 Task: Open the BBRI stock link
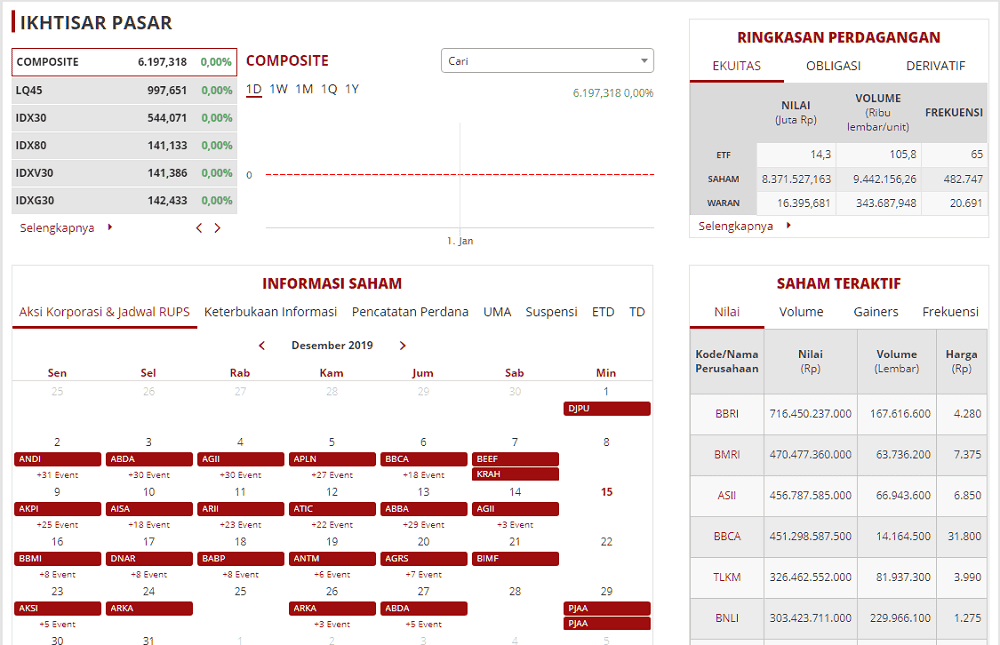tap(726, 413)
